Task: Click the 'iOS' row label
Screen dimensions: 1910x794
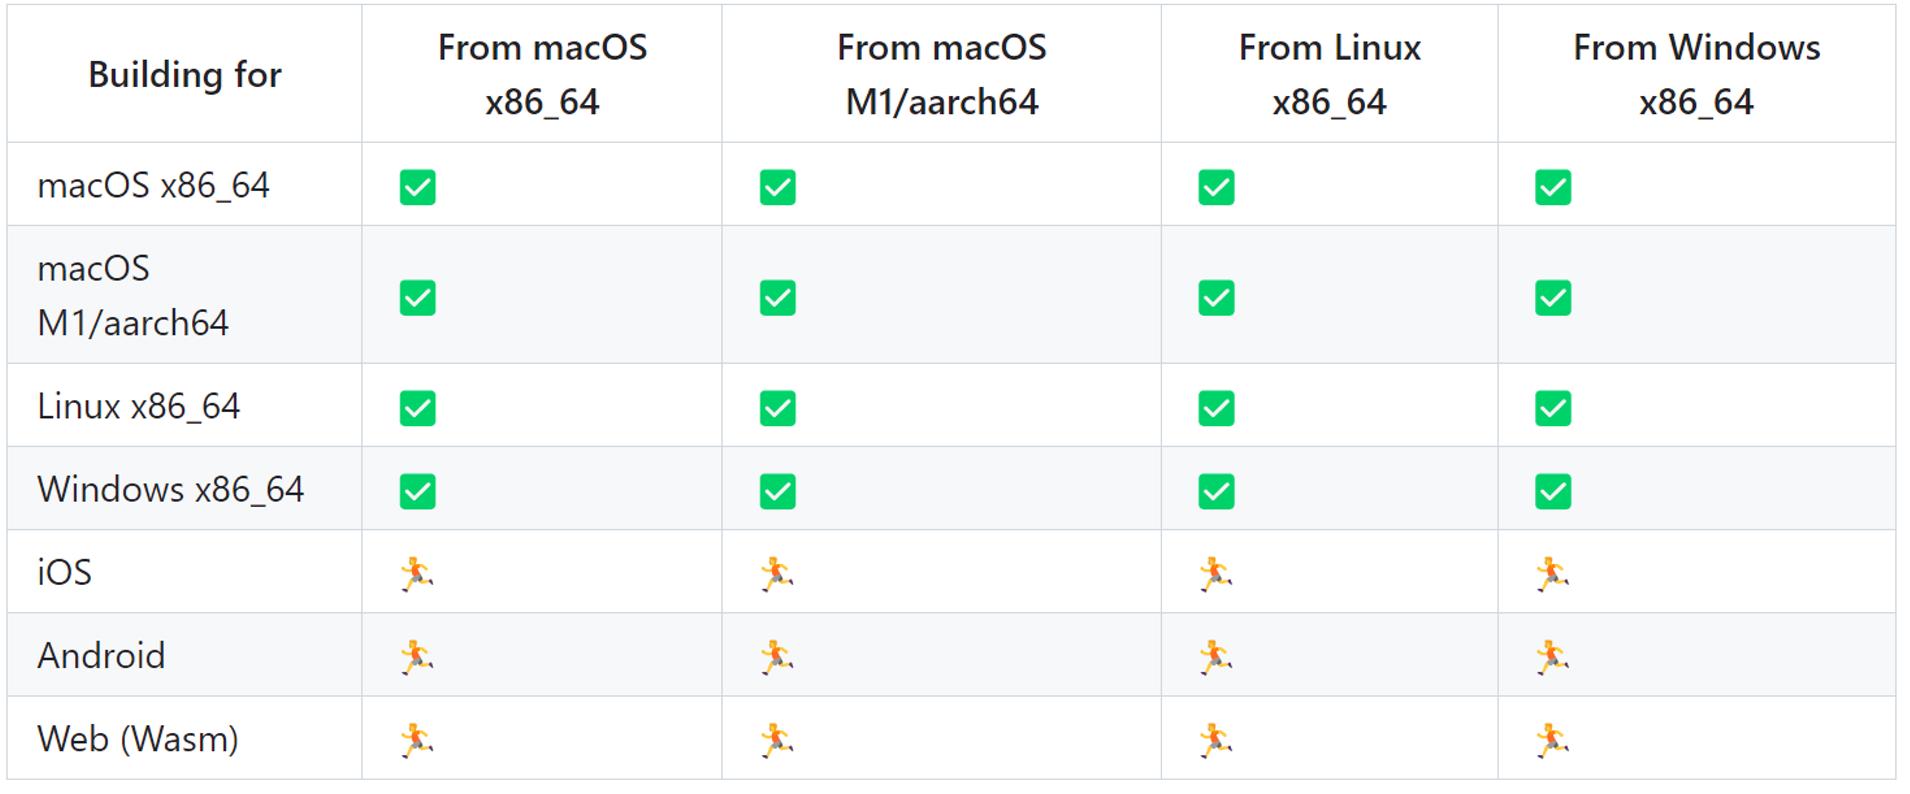Action: 64,573
